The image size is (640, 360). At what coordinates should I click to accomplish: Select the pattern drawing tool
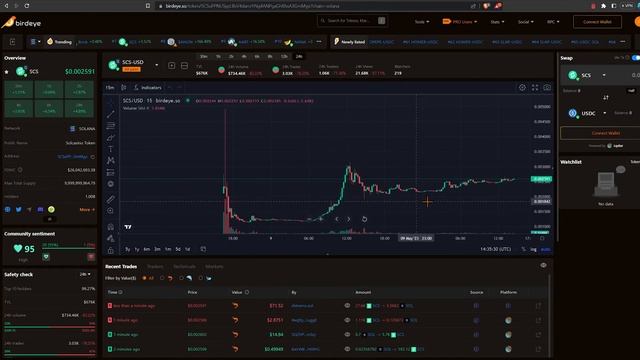pyautogui.click(x=111, y=160)
